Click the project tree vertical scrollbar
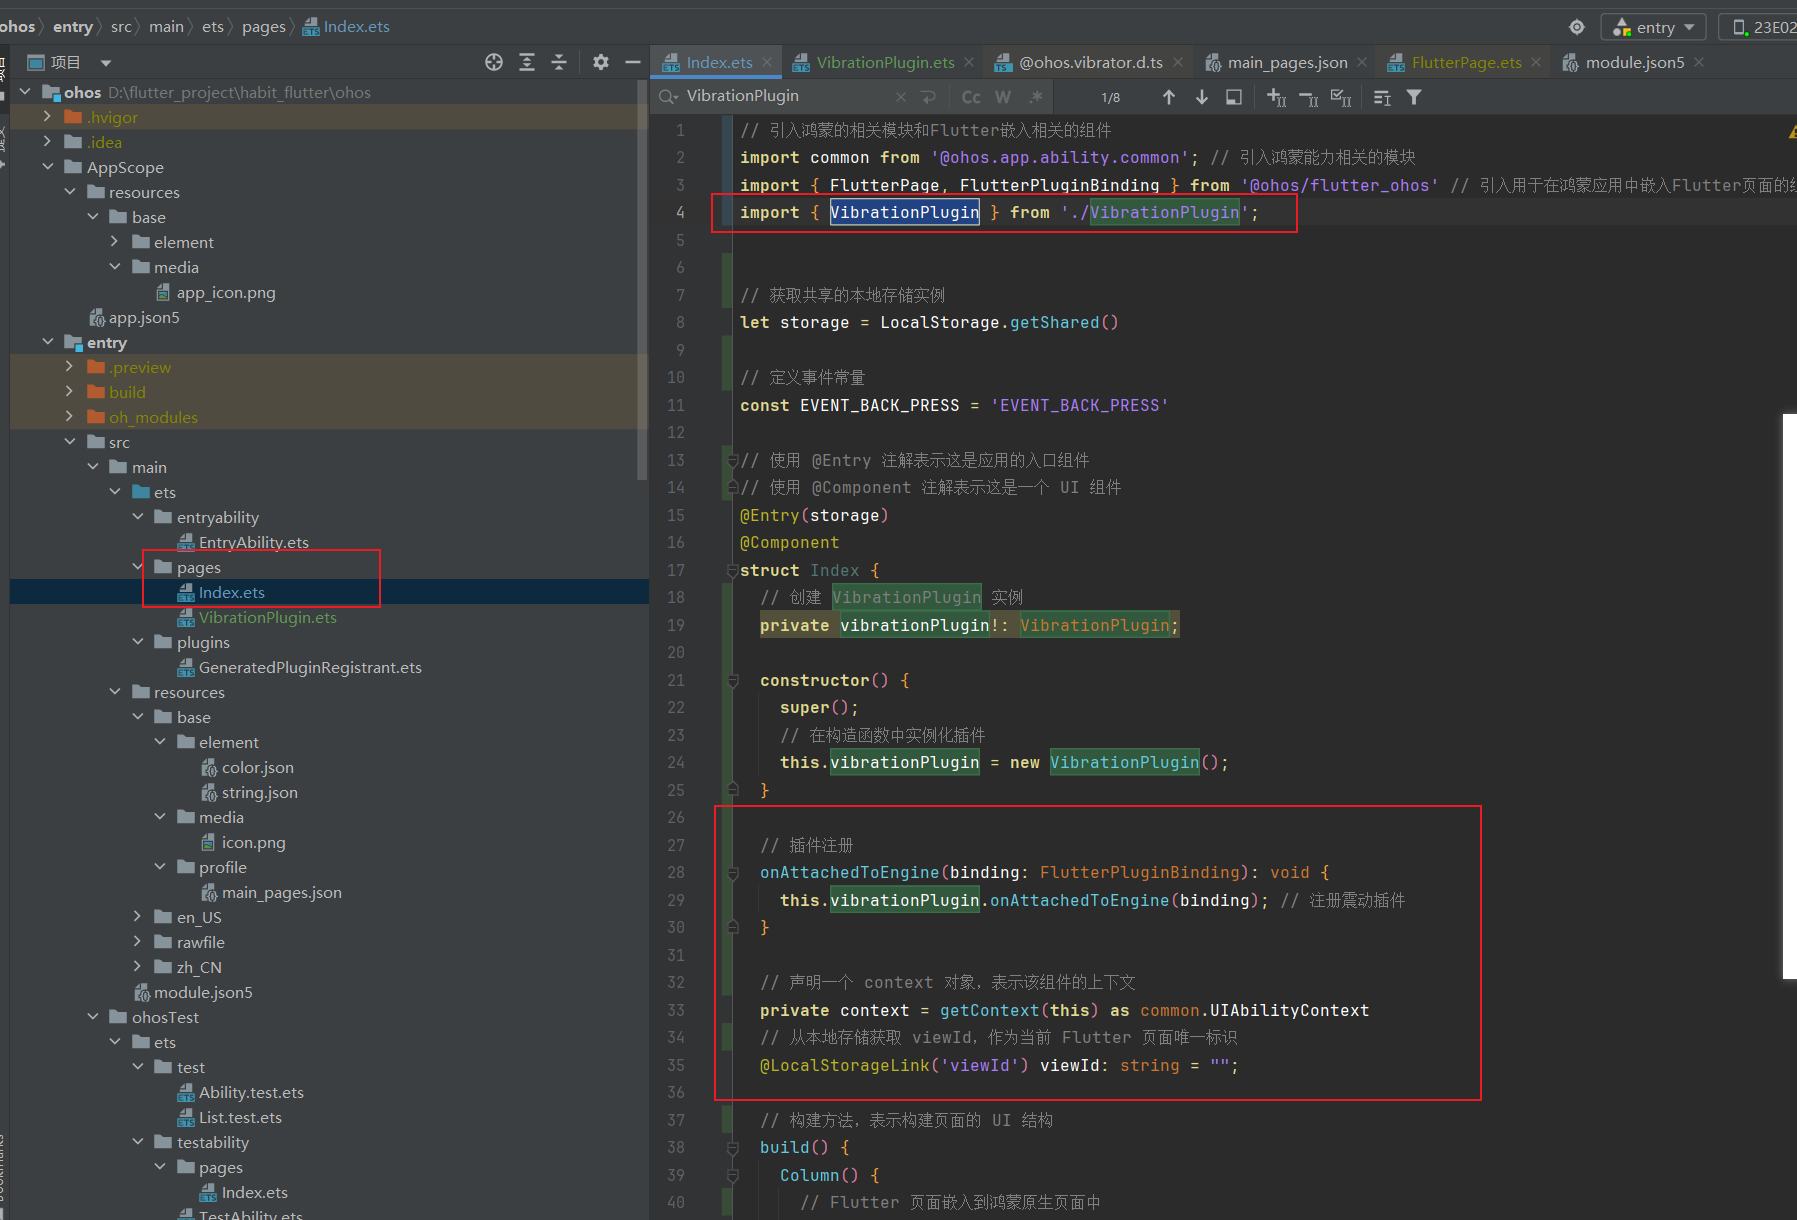1797x1220 pixels. (642, 280)
